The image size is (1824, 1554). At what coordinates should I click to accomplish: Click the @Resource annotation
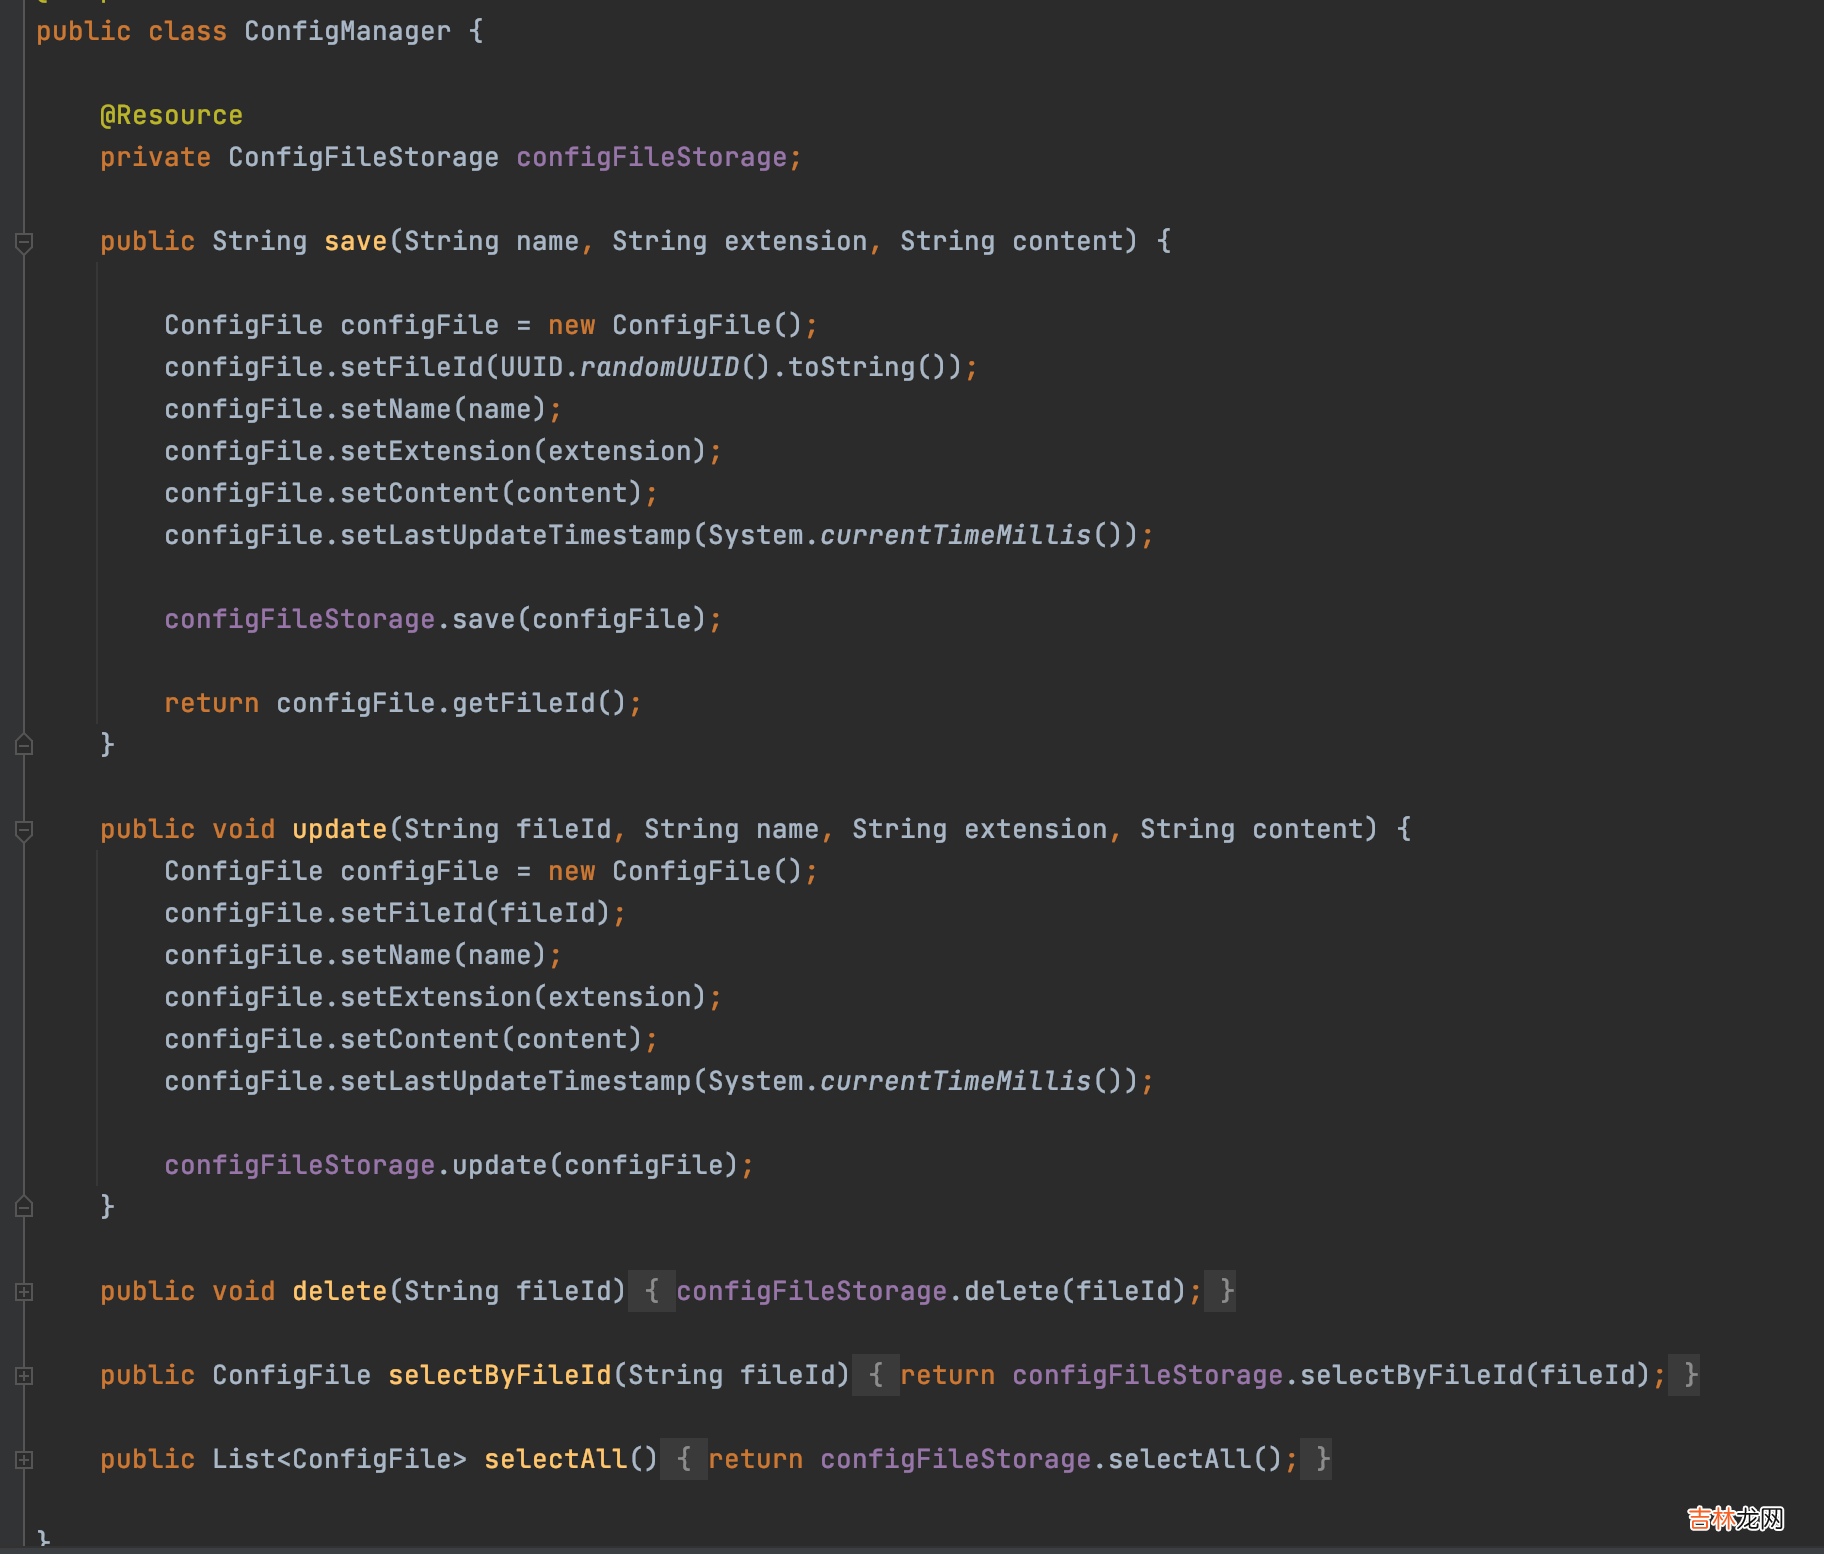click(x=171, y=116)
